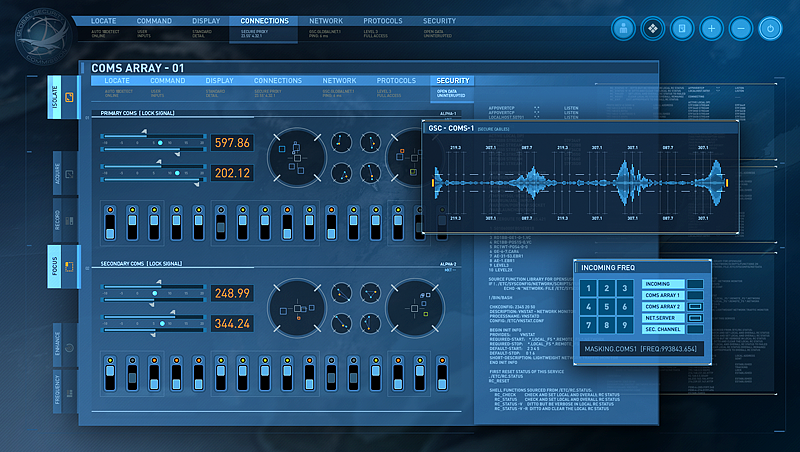800x452 pixels.
Task: Switch to the Network tab in top menu
Action: point(328,20)
